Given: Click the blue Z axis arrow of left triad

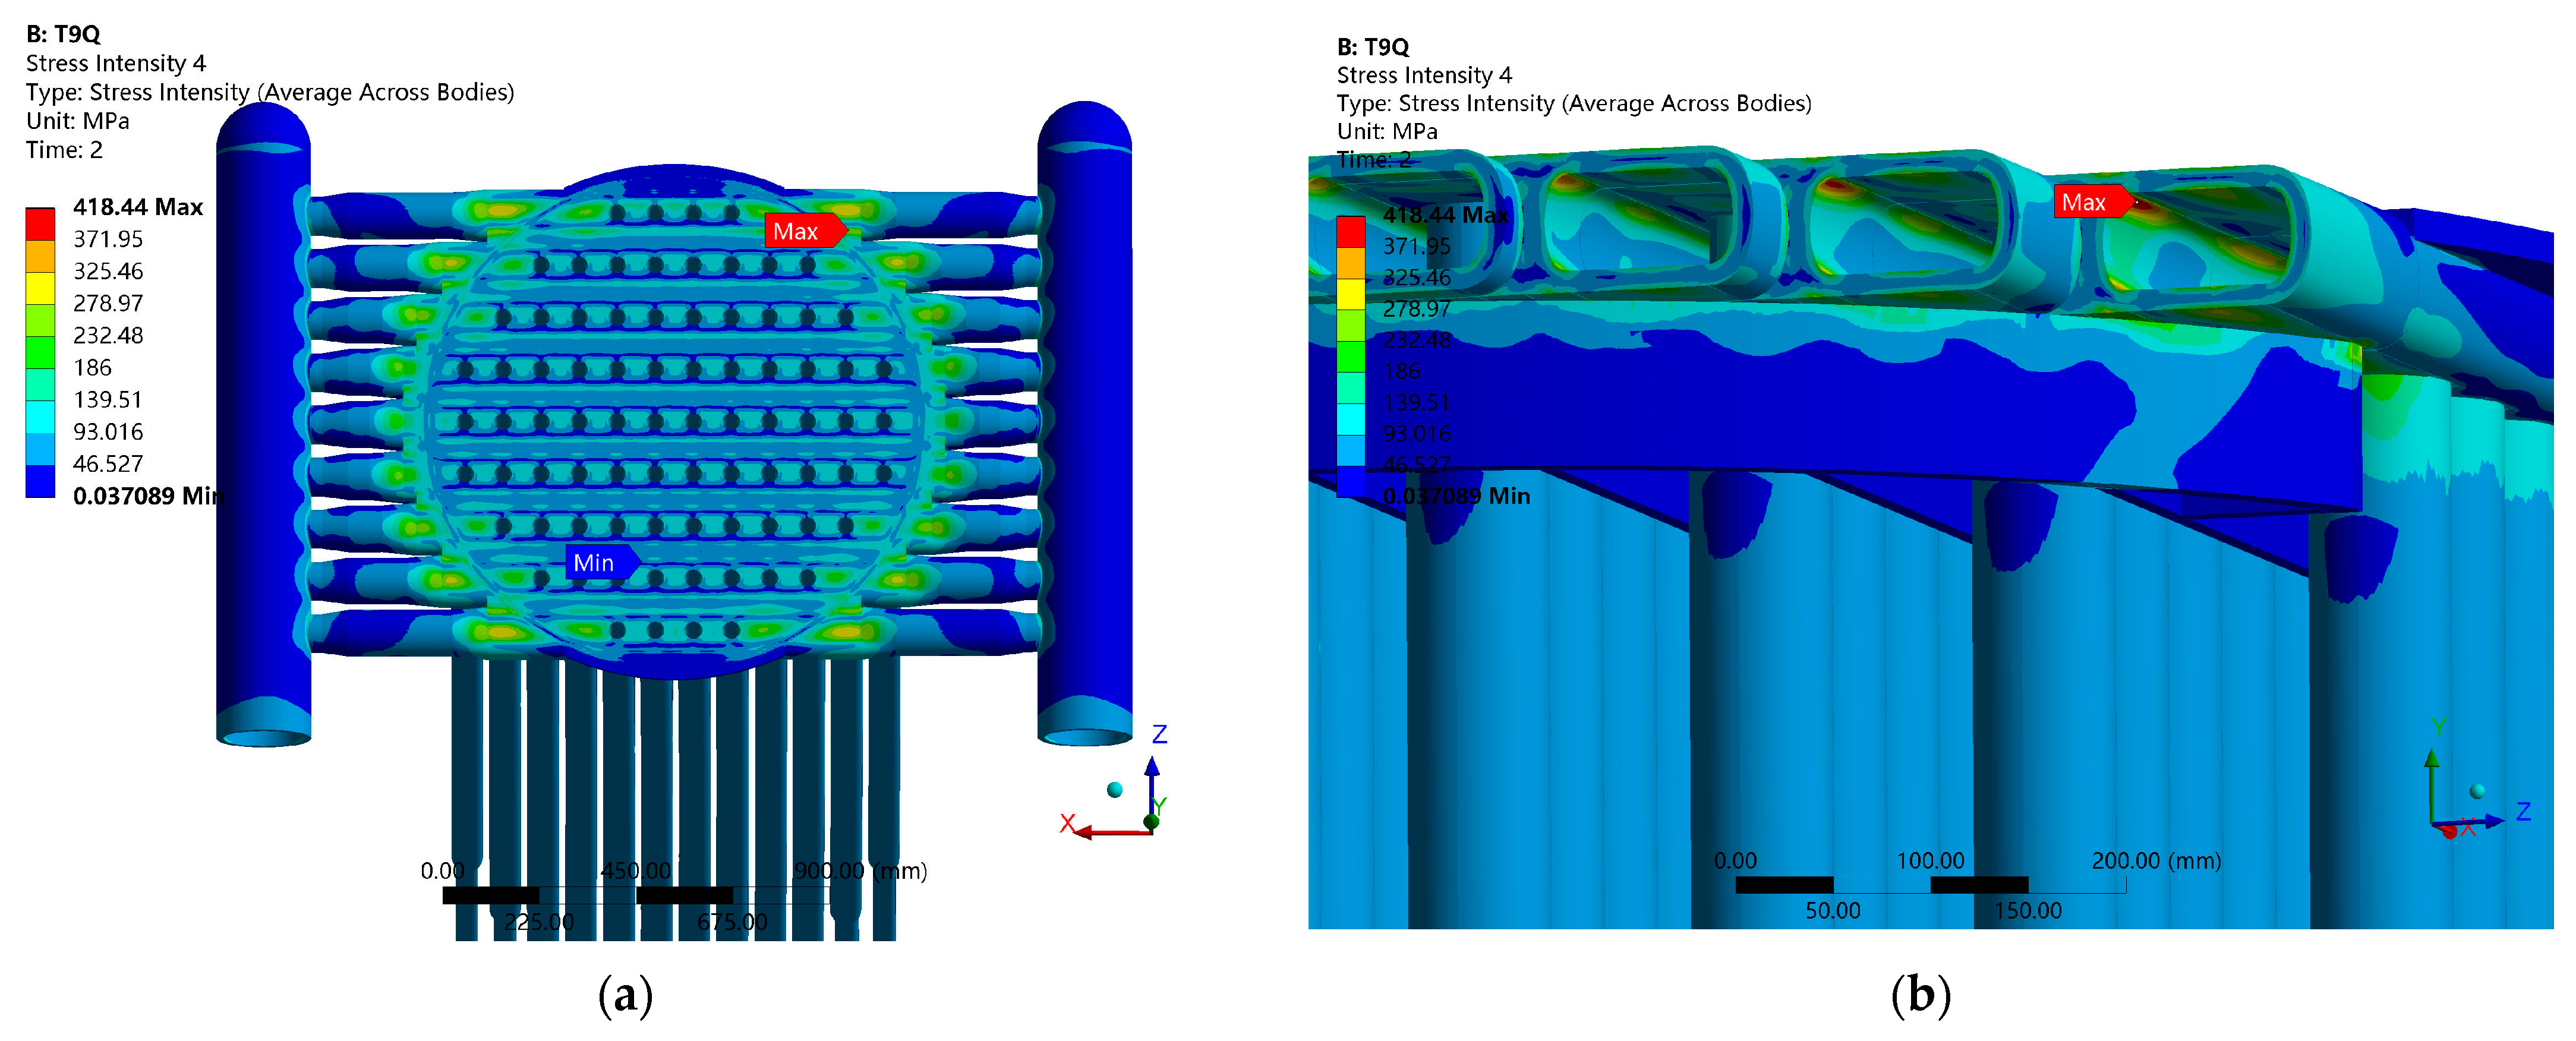Looking at the screenshot, I should [1152, 780].
